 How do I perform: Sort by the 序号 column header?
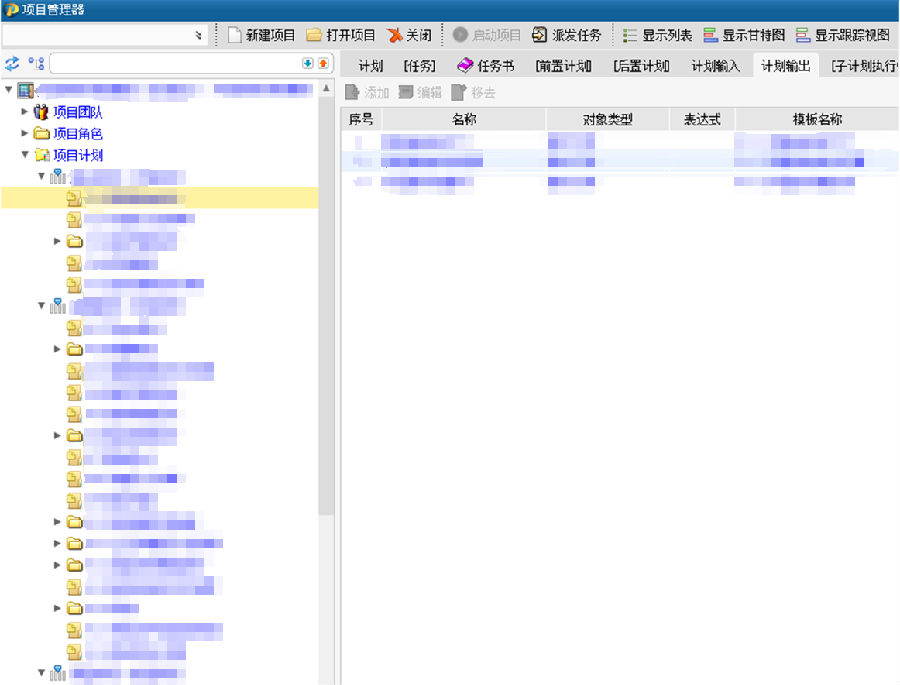tap(362, 119)
